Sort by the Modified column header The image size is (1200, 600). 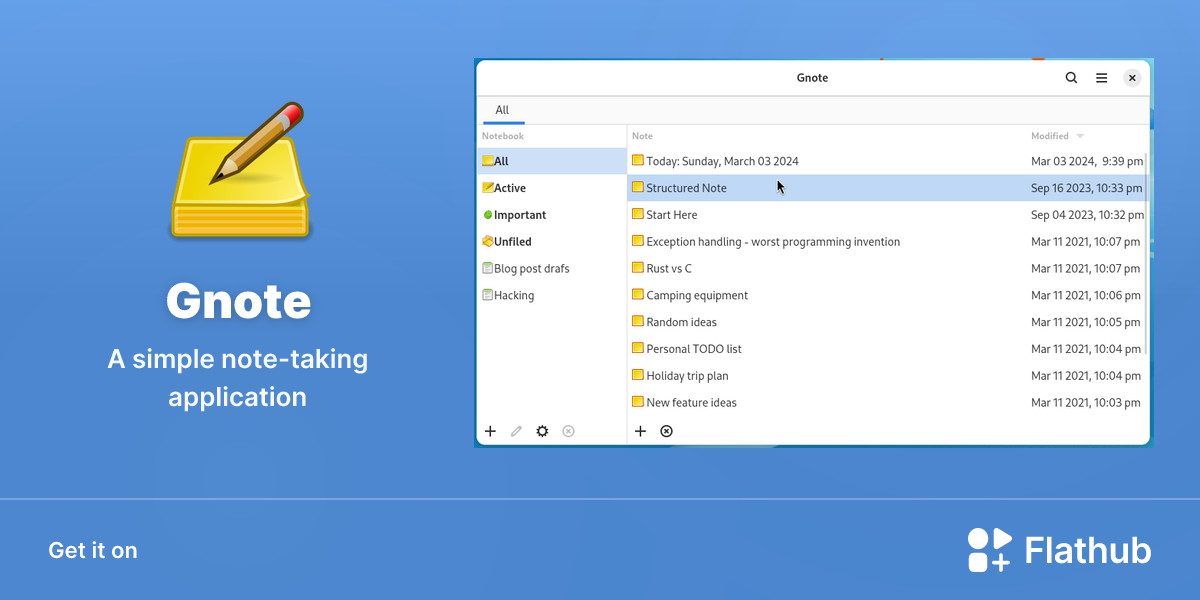1058,136
